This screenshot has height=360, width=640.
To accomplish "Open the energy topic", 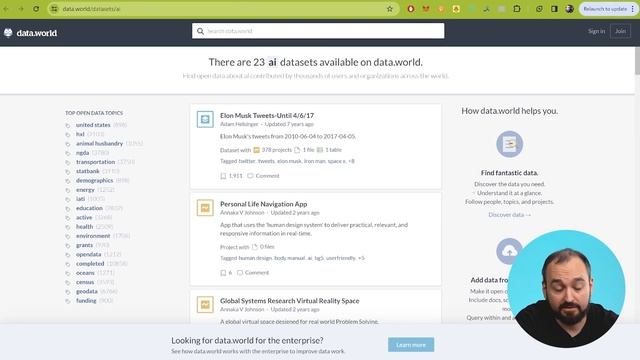I will 85,190.
